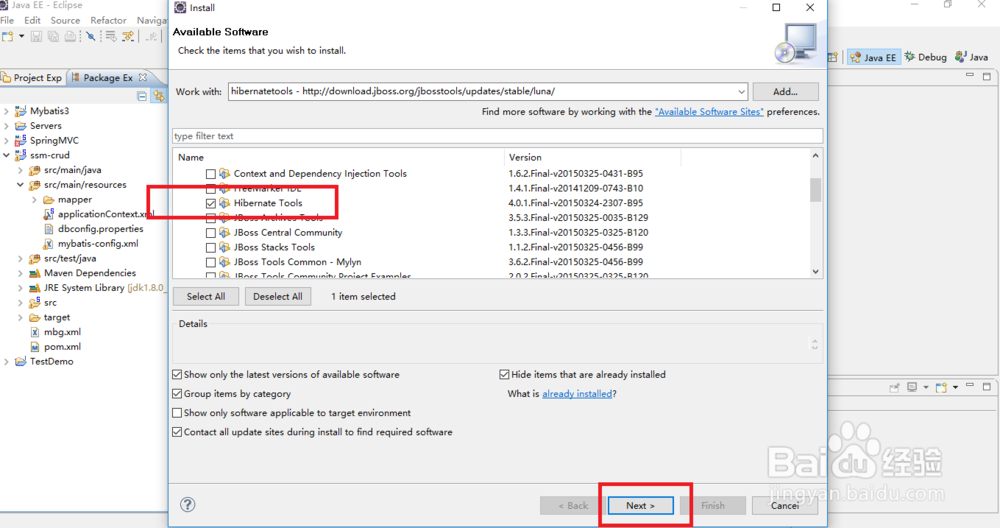Open the Work with combo dropdown
The height and width of the screenshot is (528, 1000).
tap(741, 92)
